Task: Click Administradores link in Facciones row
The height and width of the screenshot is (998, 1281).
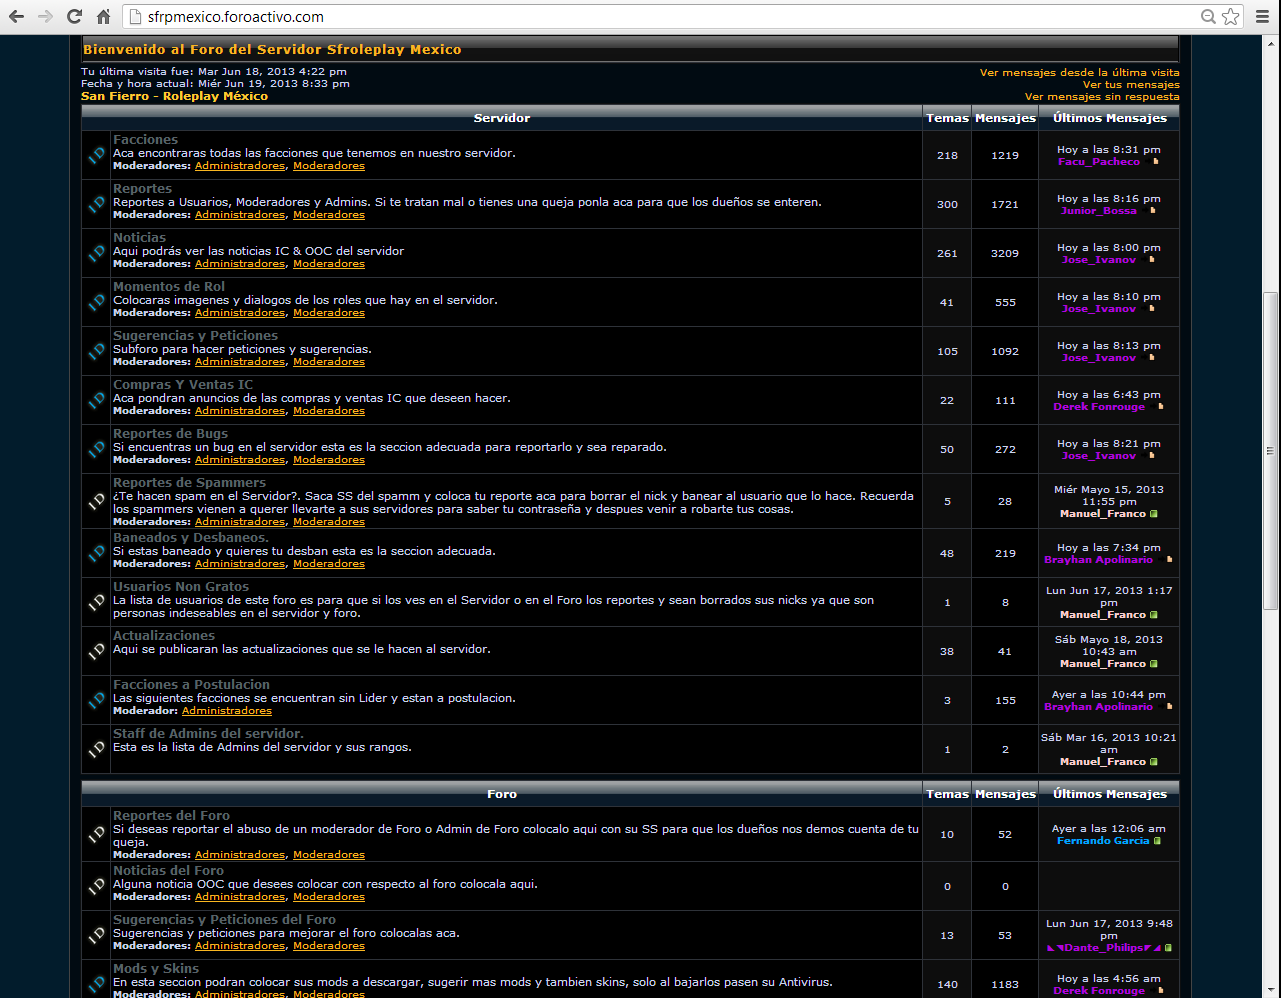Action: [x=240, y=166]
